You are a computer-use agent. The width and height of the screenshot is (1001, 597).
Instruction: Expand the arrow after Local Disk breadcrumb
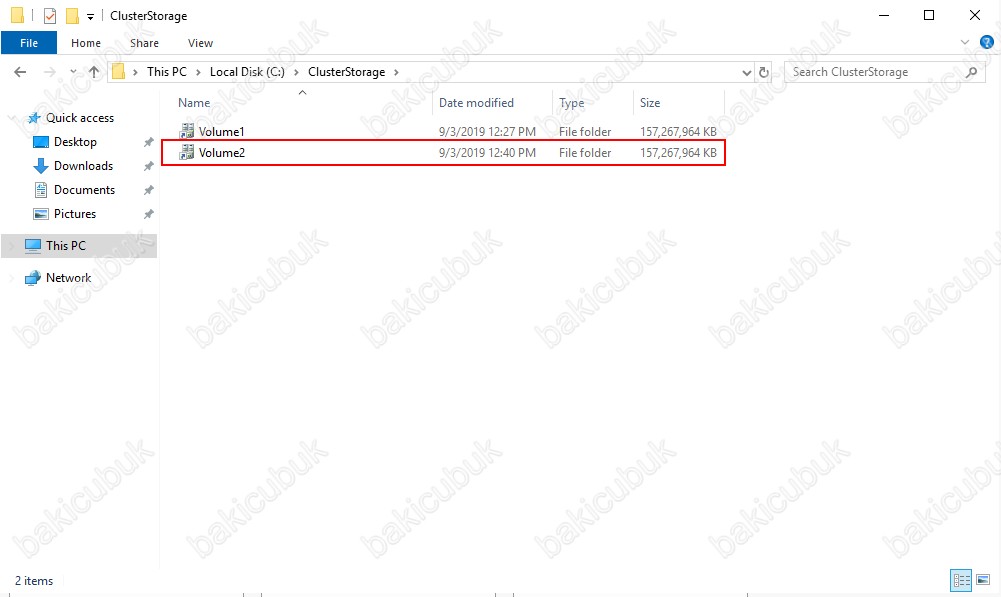click(296, 72)
